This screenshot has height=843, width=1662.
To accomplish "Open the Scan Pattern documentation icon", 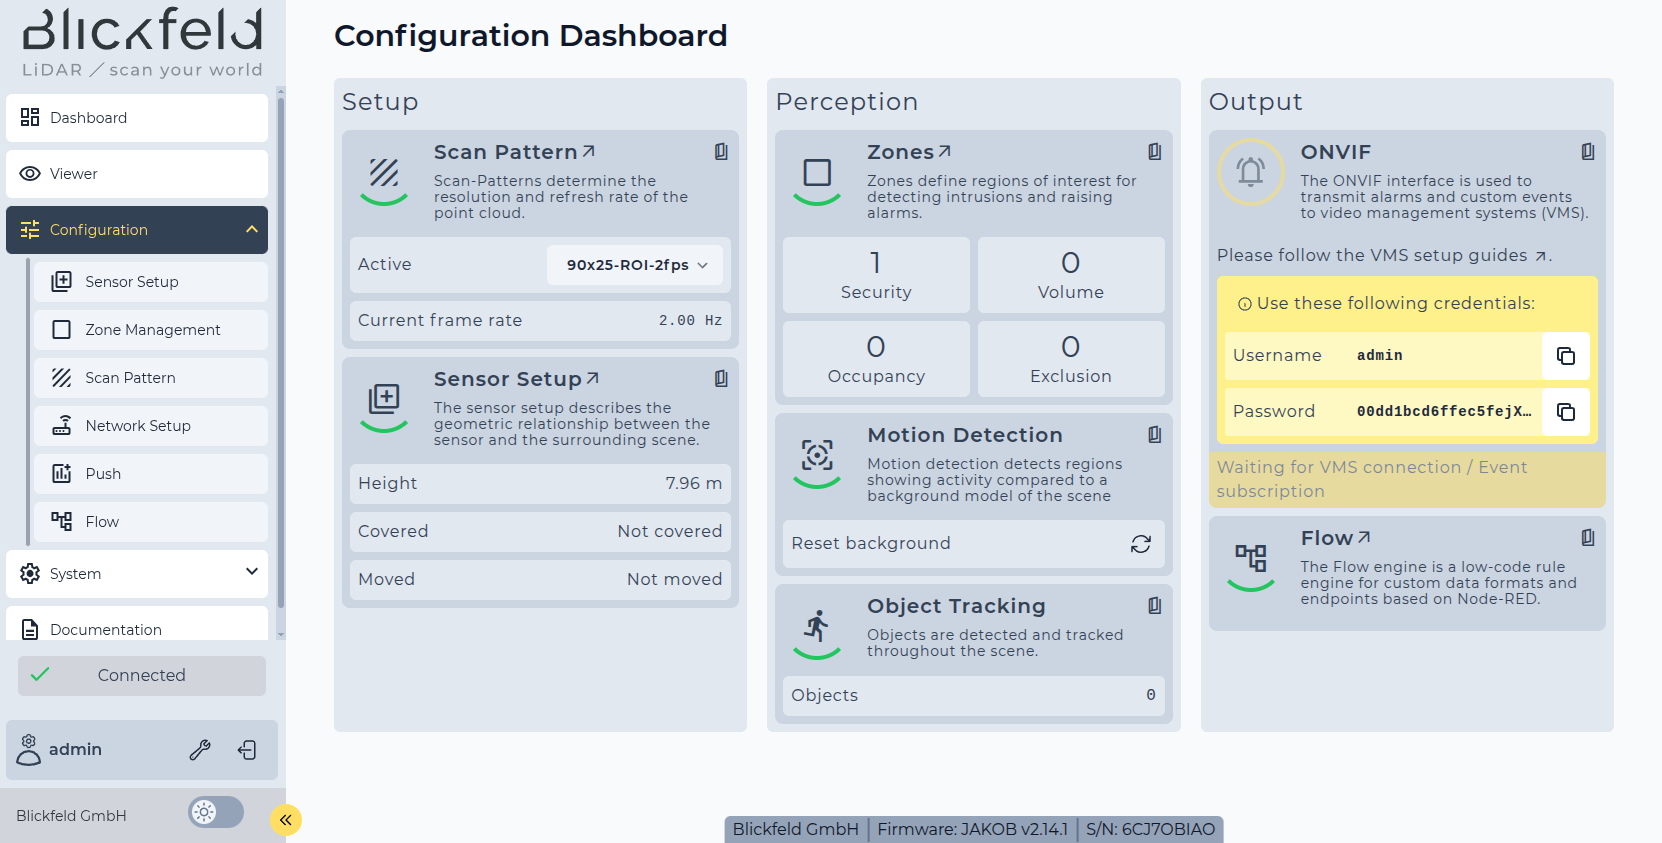I will pyautogui.click(x=721, y=152).
